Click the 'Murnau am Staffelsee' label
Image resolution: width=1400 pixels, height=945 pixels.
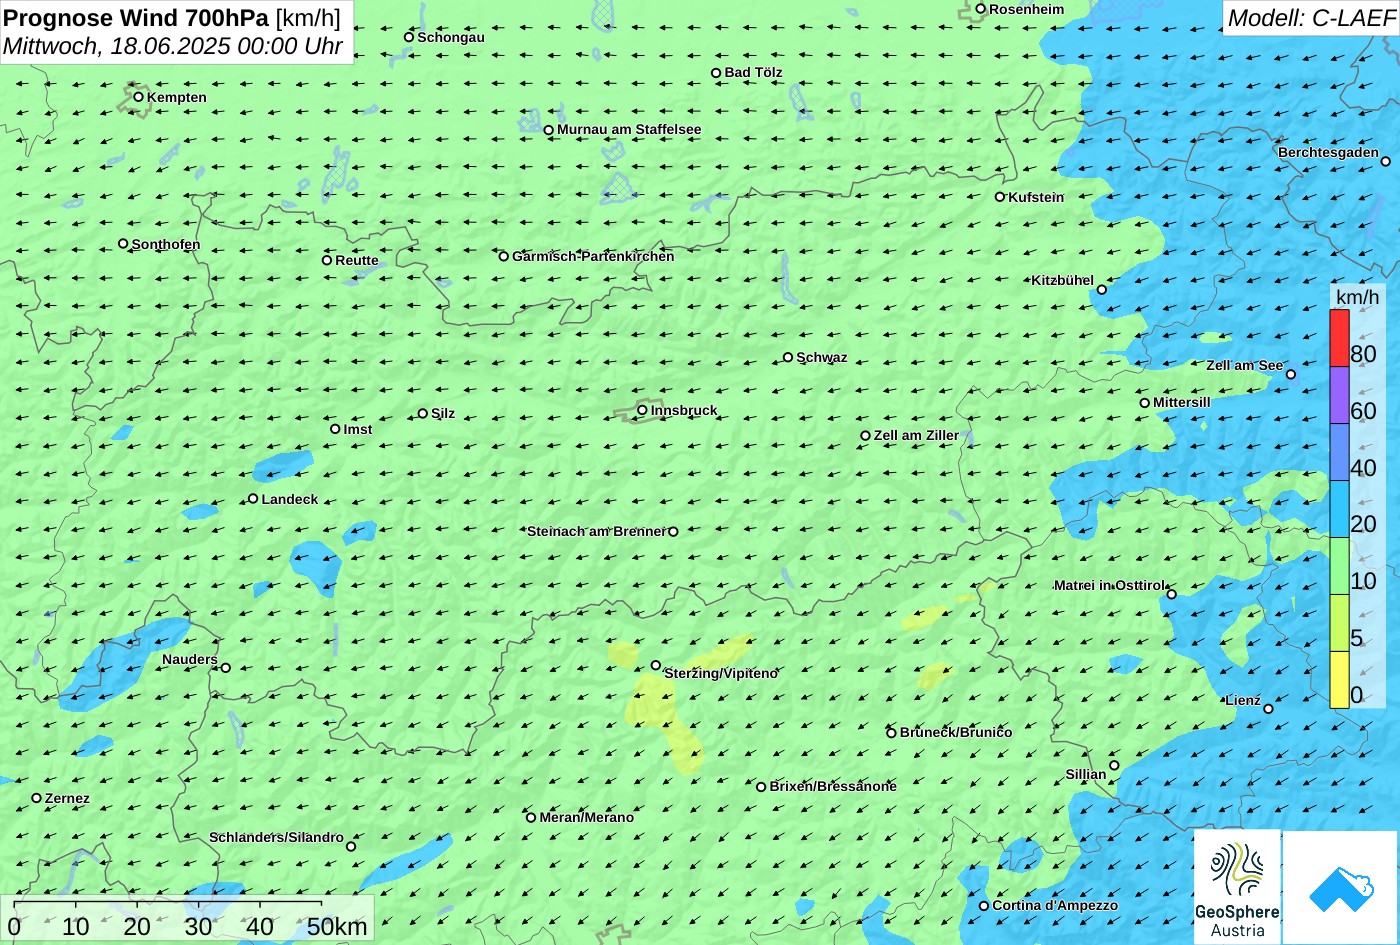[629, 130]
